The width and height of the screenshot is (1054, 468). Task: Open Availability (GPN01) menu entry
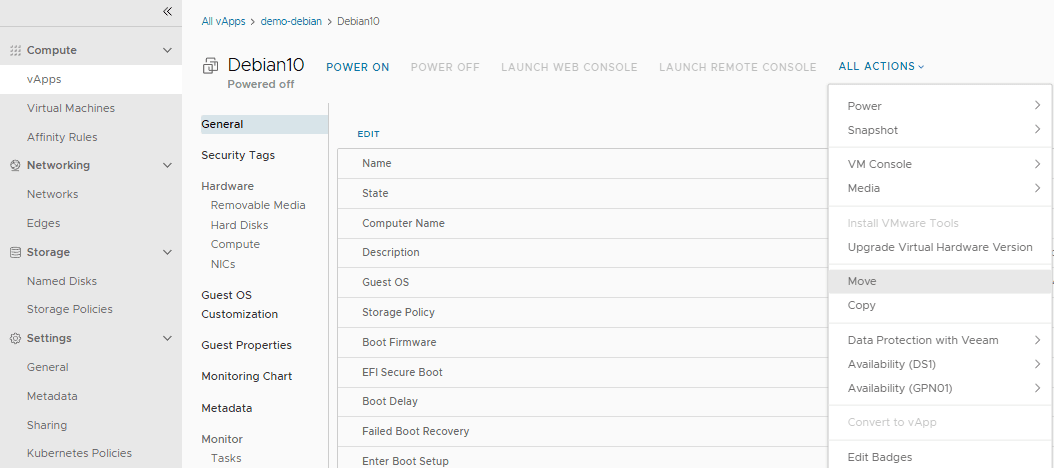(940, 388)
